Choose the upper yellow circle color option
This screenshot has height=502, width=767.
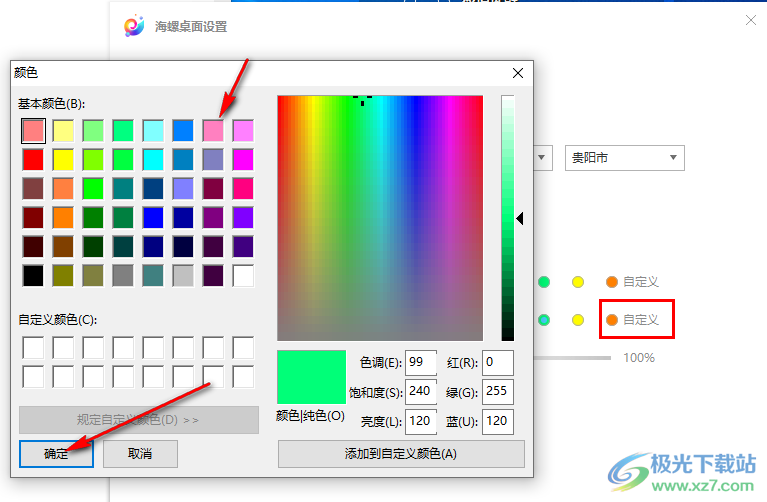click(578, 282)
